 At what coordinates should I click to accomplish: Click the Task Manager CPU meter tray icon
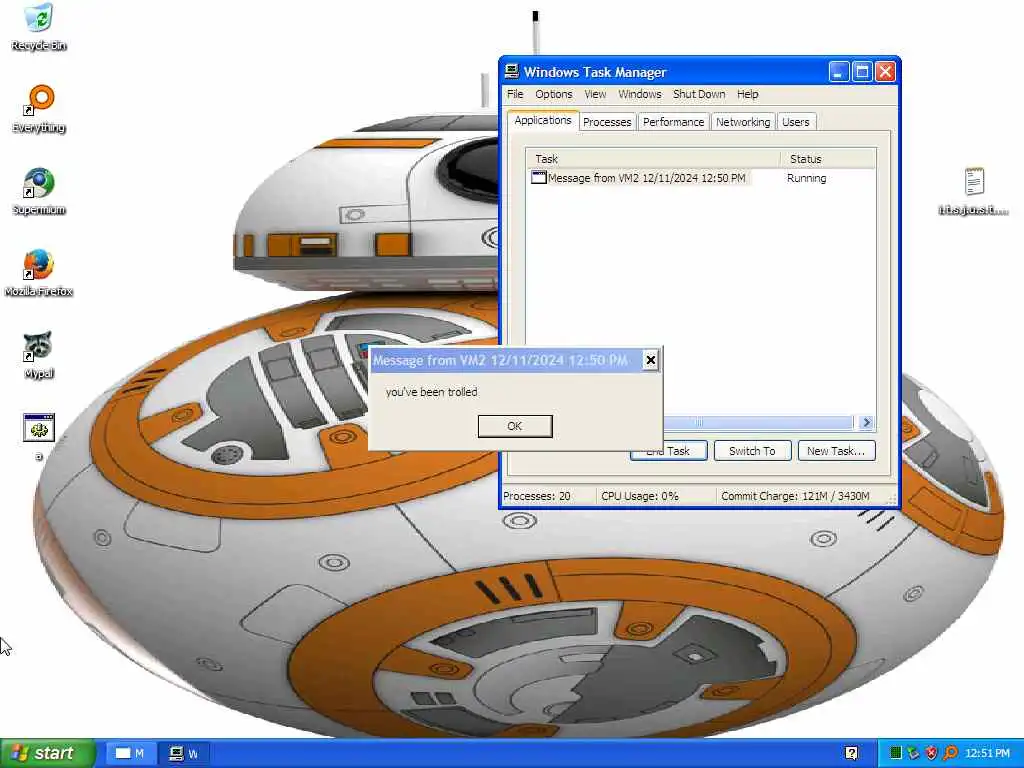tap(896, 753)
